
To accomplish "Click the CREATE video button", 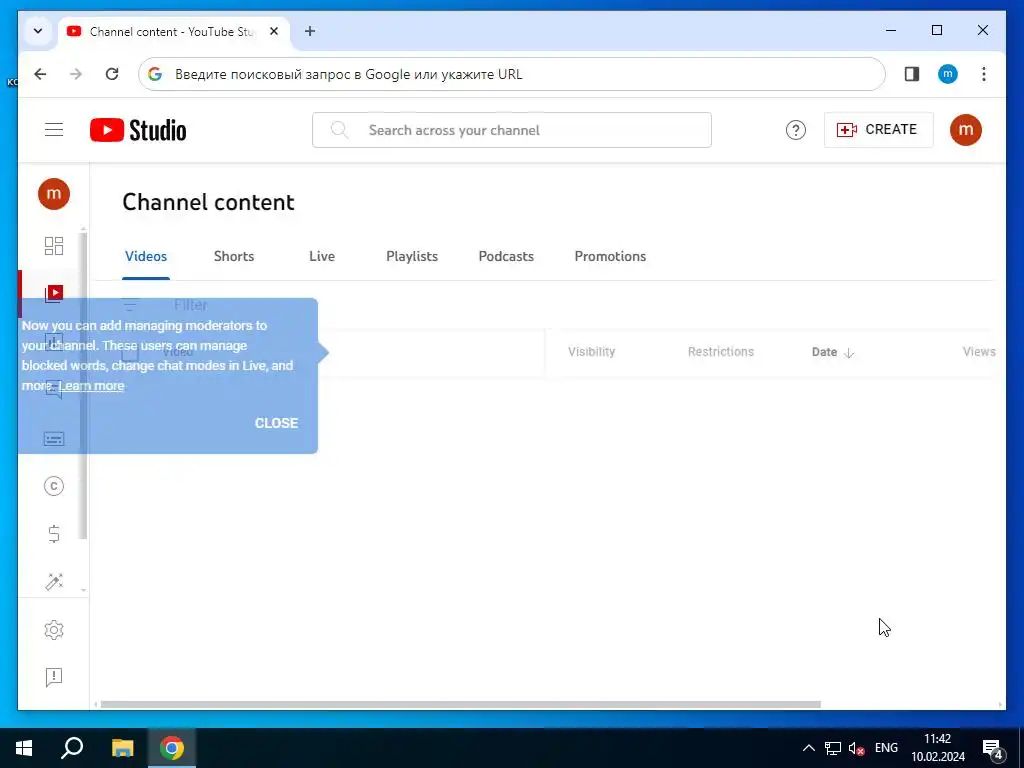I will click(x=878, y=130).
